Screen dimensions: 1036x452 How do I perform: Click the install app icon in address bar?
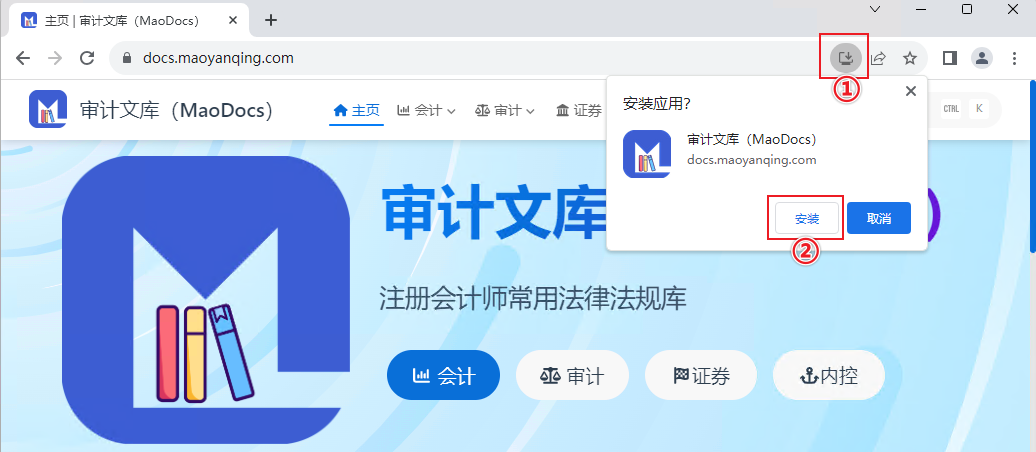[x=846, y=58]
